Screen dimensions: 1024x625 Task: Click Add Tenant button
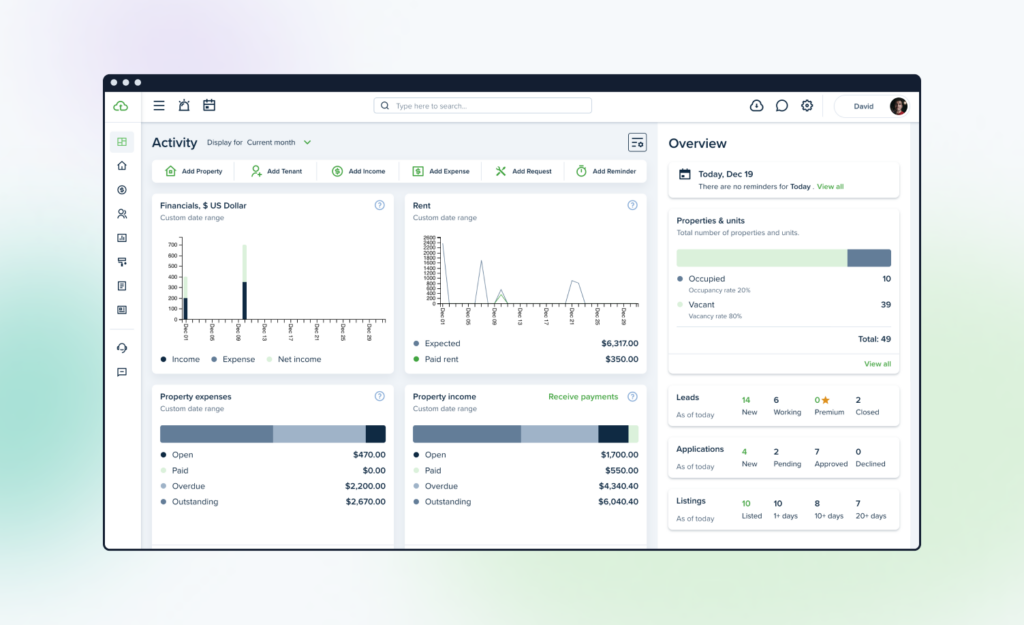coord(276,171)
